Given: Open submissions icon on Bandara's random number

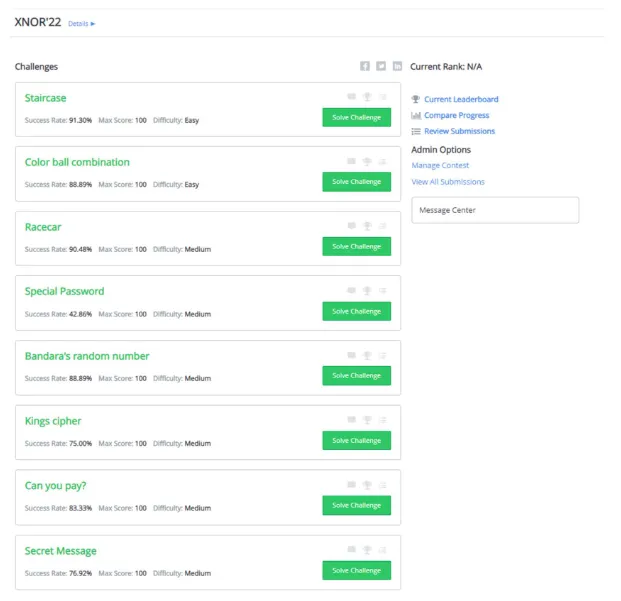Looking at the screenshot, I should [383, 355].
